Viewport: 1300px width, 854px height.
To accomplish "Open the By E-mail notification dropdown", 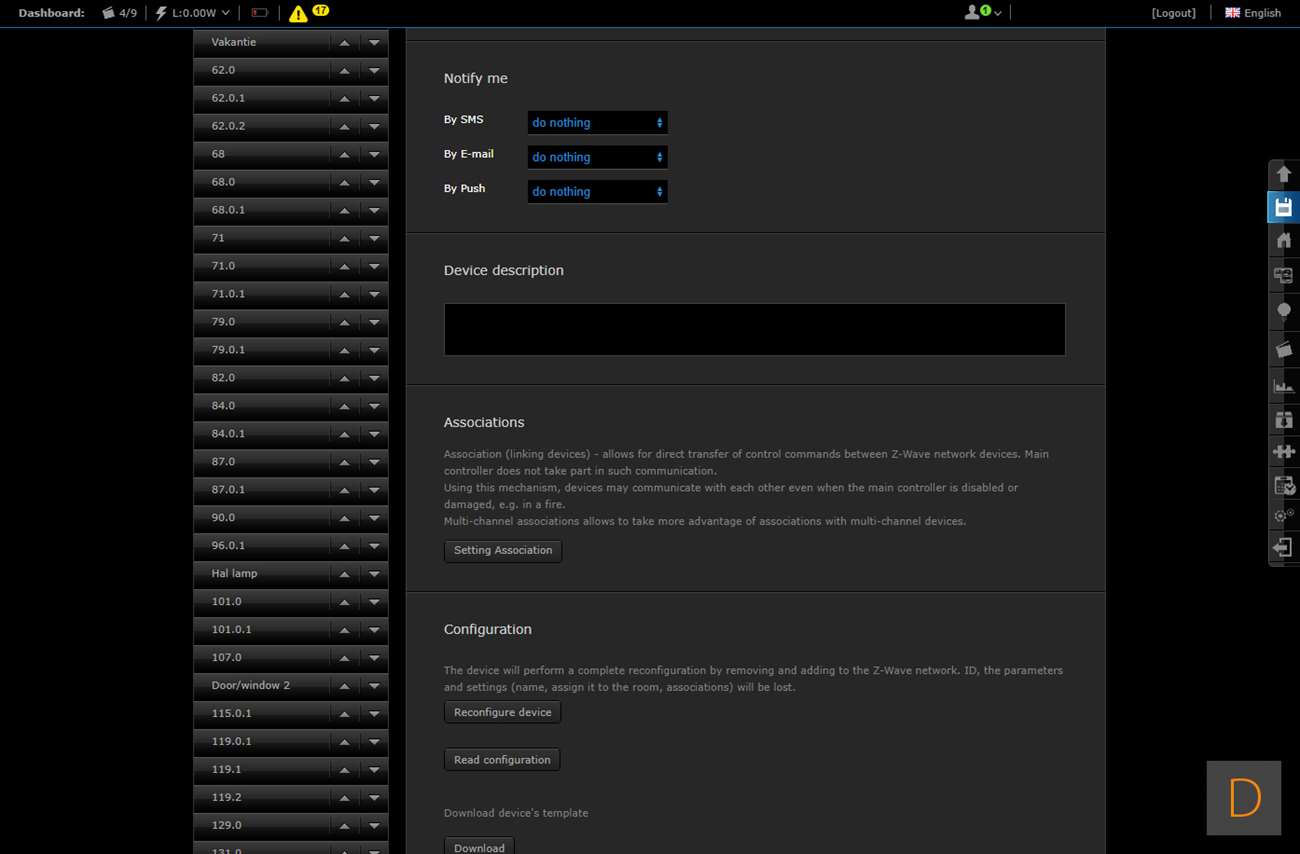I will click(597, 157).
